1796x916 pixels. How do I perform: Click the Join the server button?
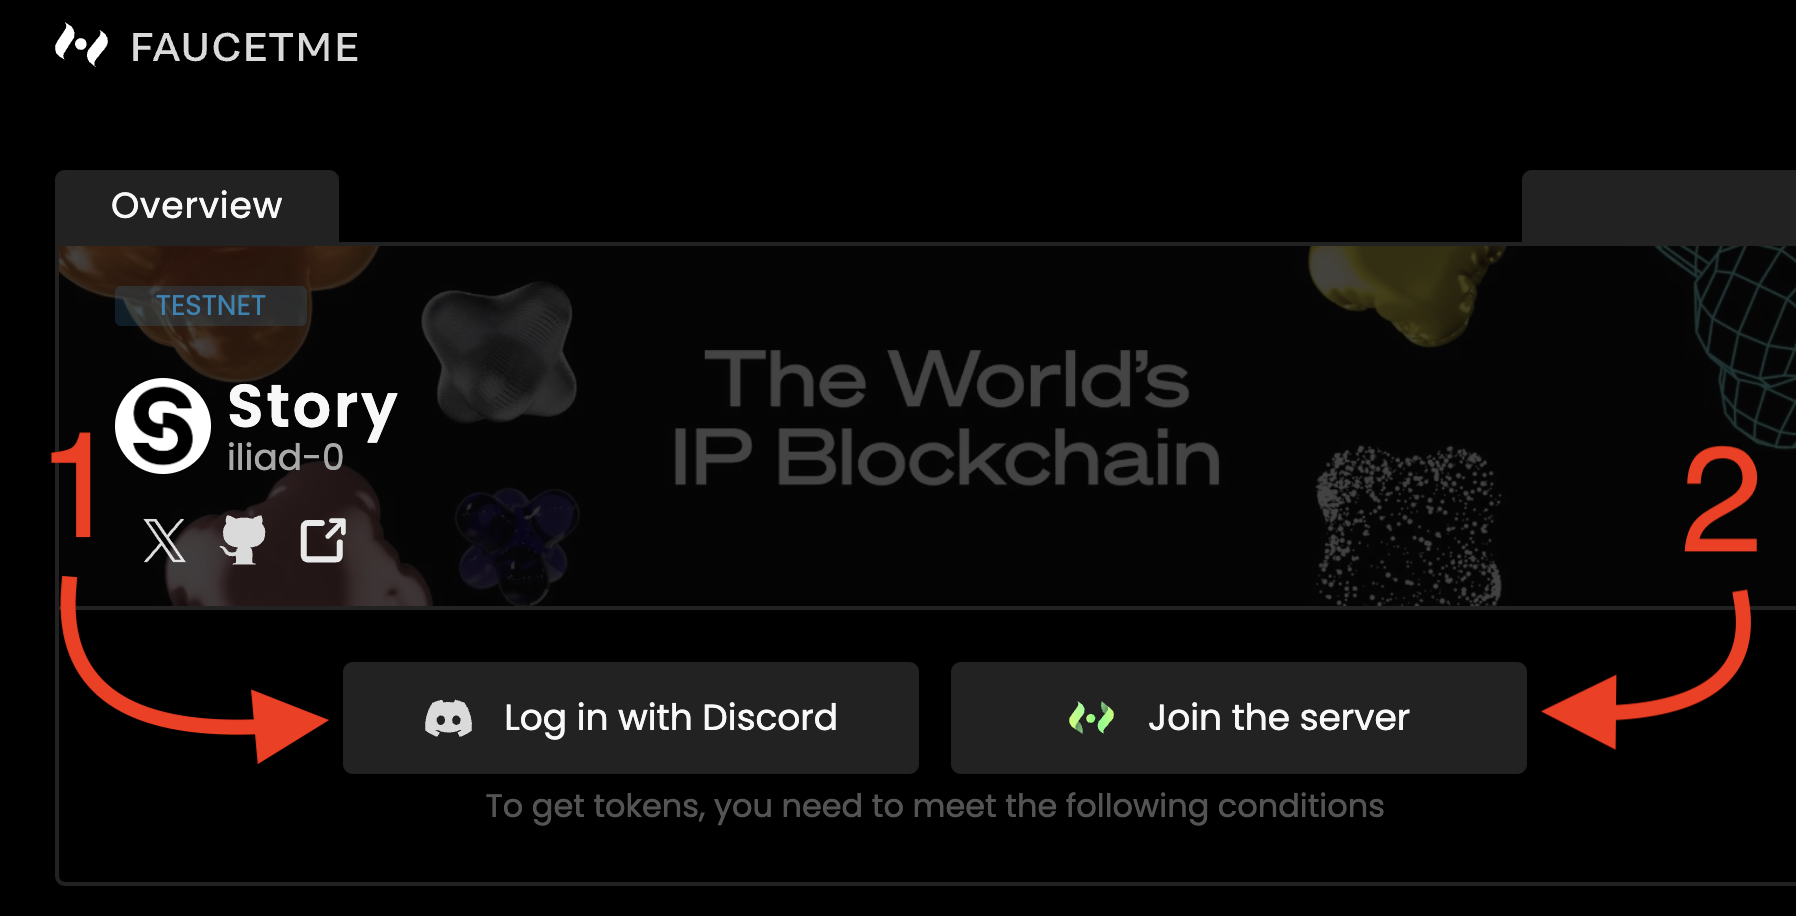[x=1239, y=718]
